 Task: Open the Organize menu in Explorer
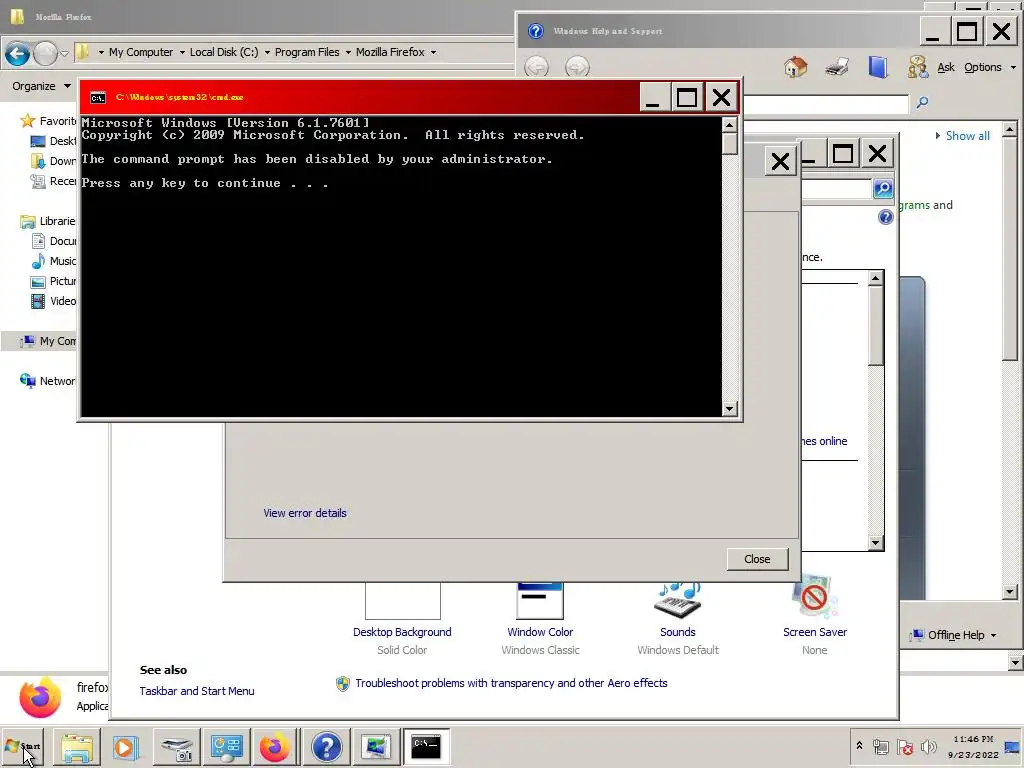(x=41, y=86)
